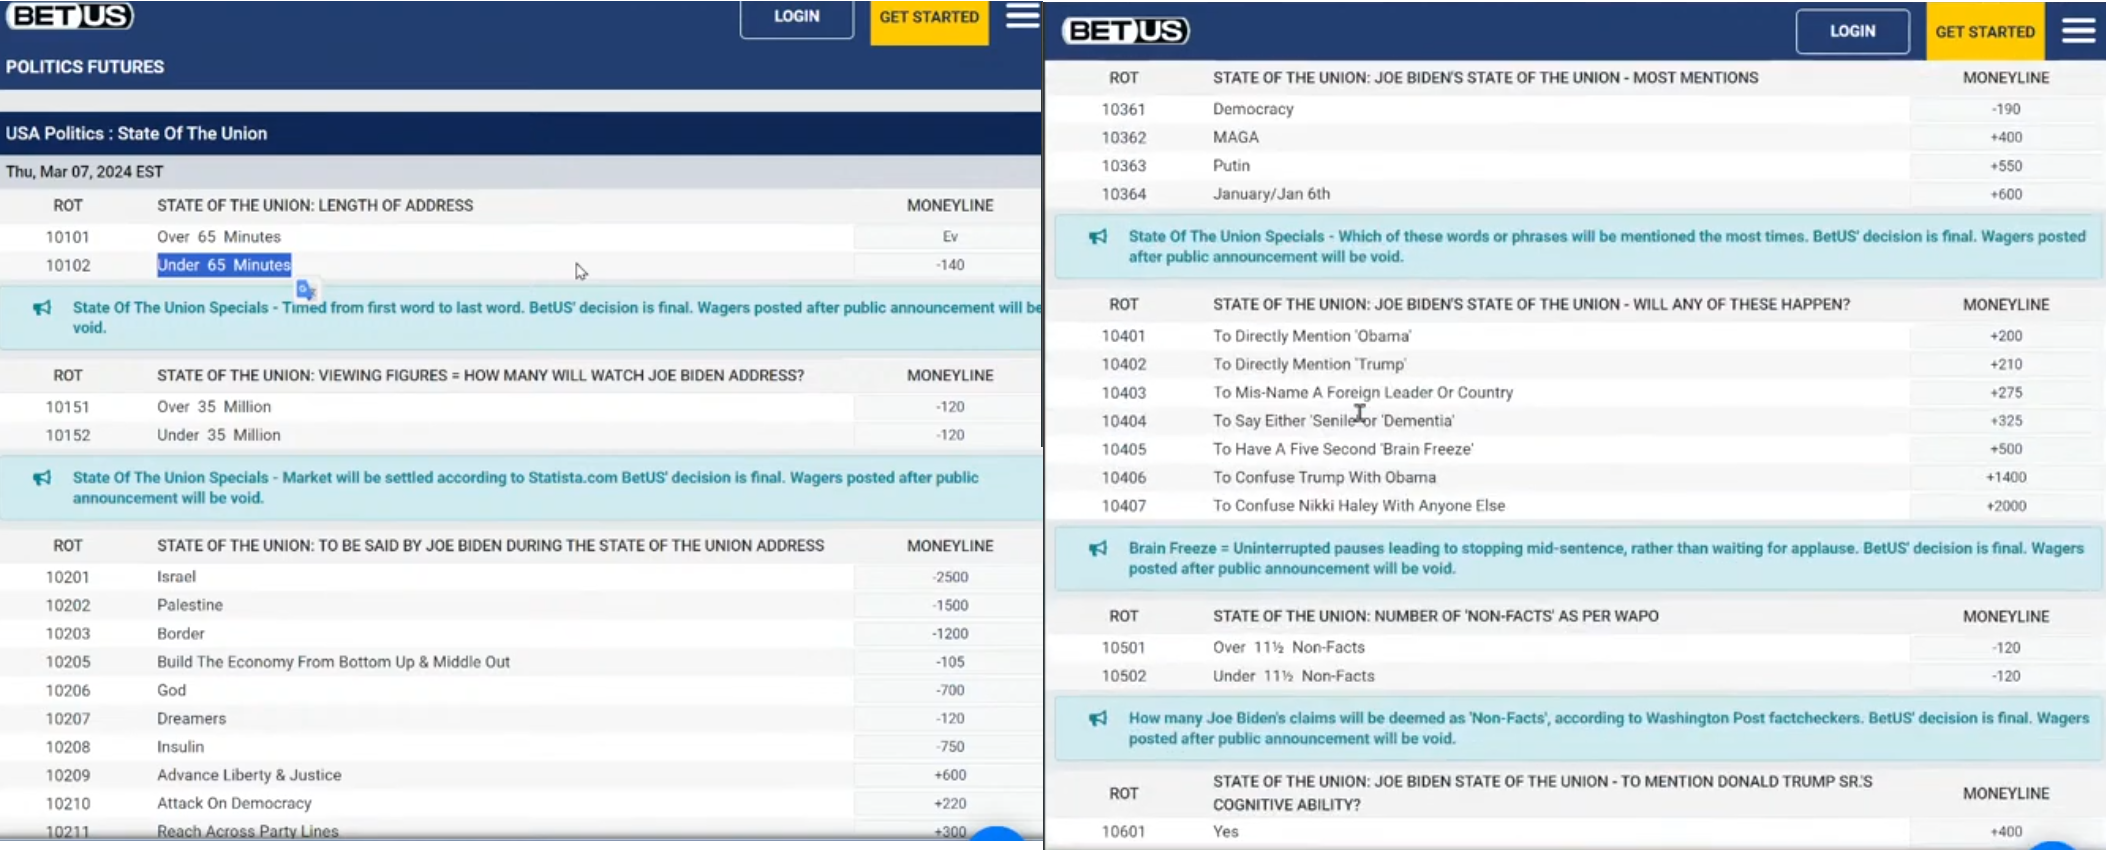Choose +1400 odds Confuse Trump With Obama
Viewport: 2106px width, 865px height.
(2005, 477)
